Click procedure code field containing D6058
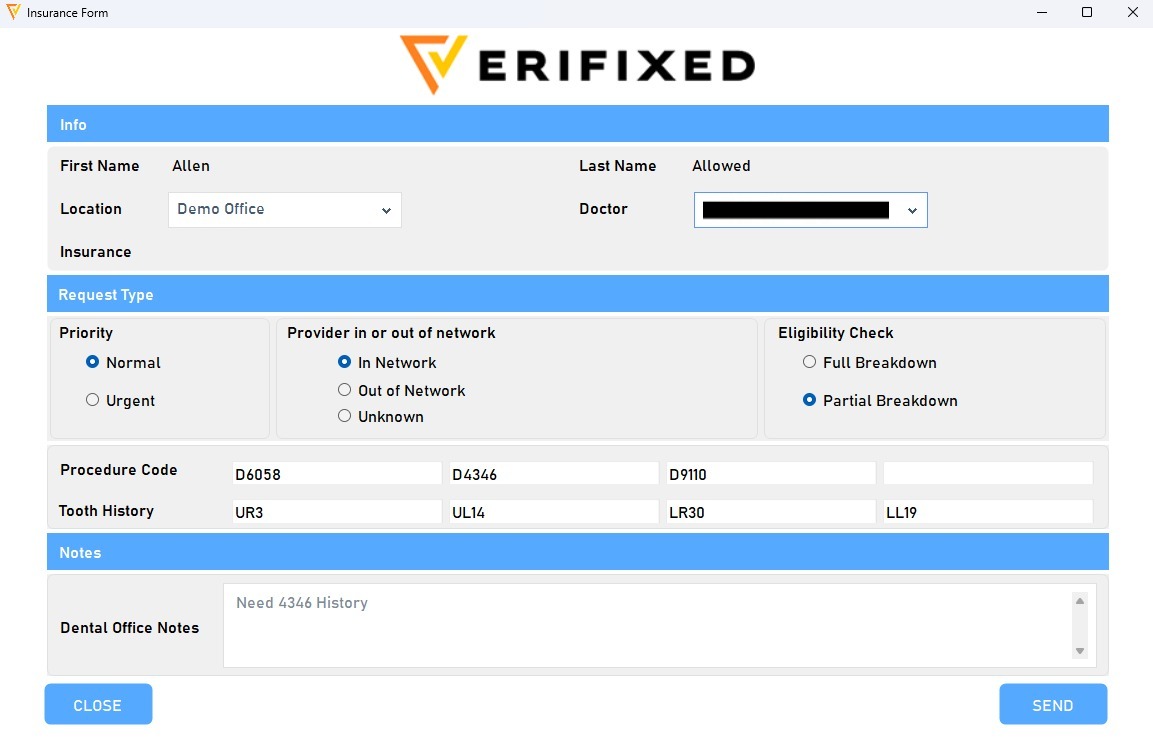This screenshot has width=1153, height=746. tap(336, 474)
